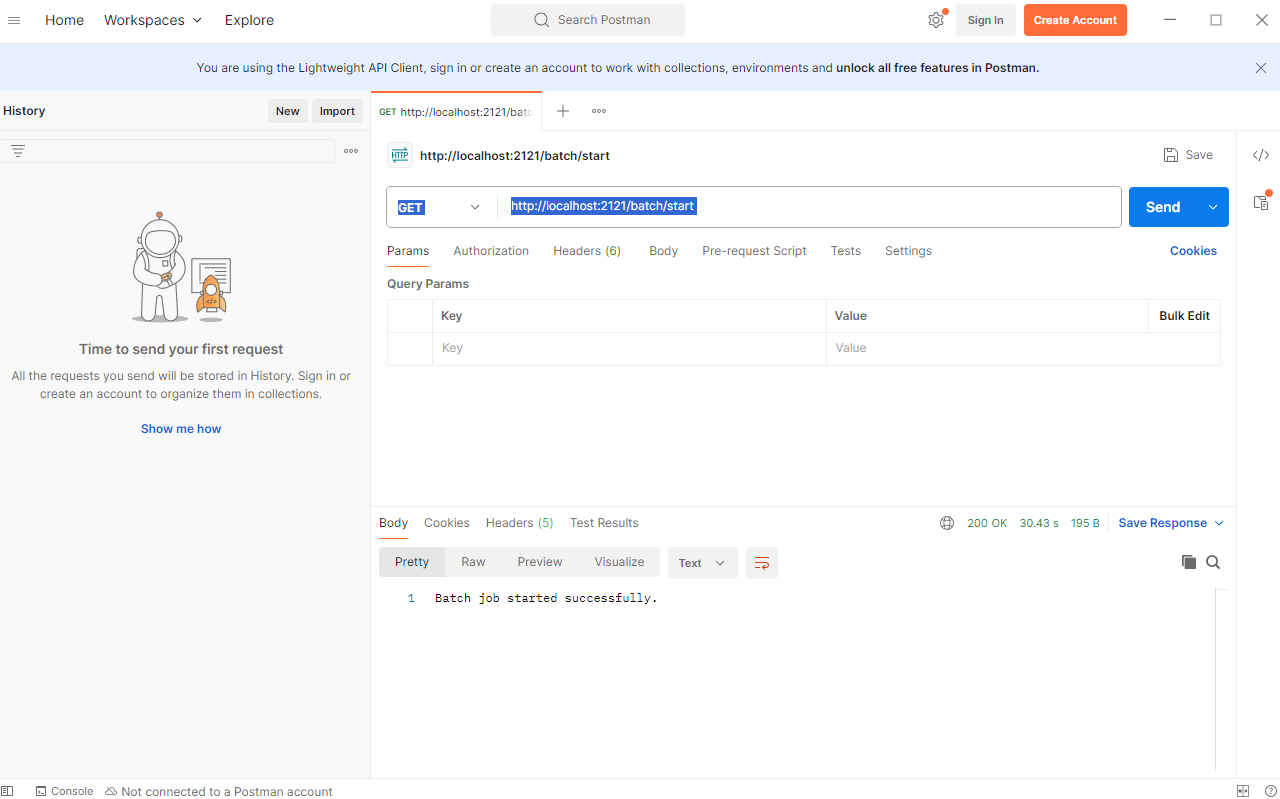The height and width of the screenshot is (799, 1280).
Task: Switch response view to Visualize
Action: pos(619,562)
